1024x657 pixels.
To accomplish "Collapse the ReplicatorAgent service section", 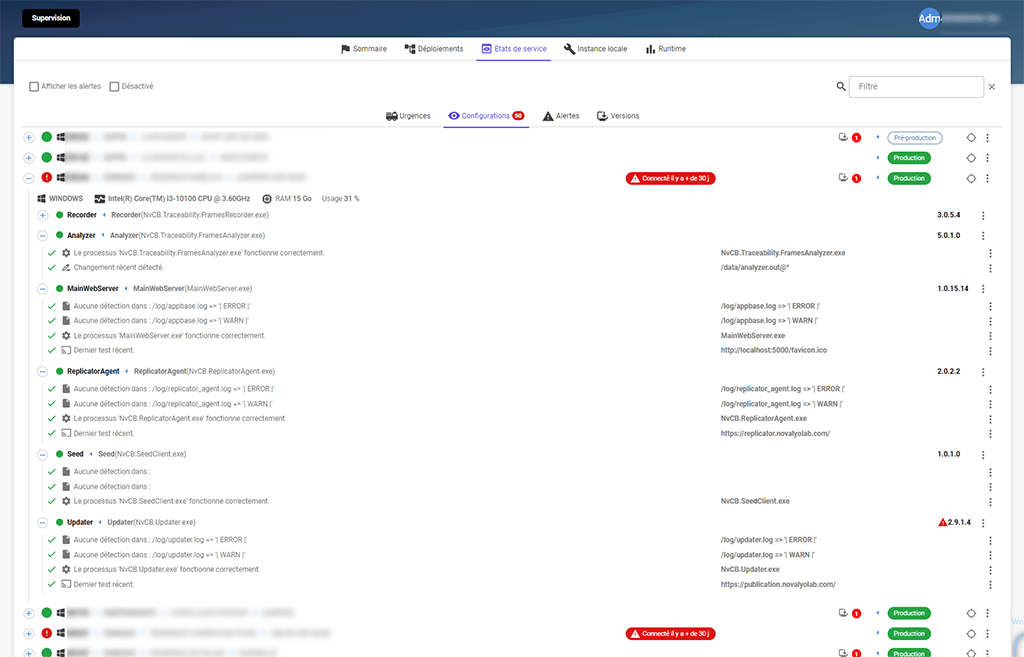I will point(43,371).
